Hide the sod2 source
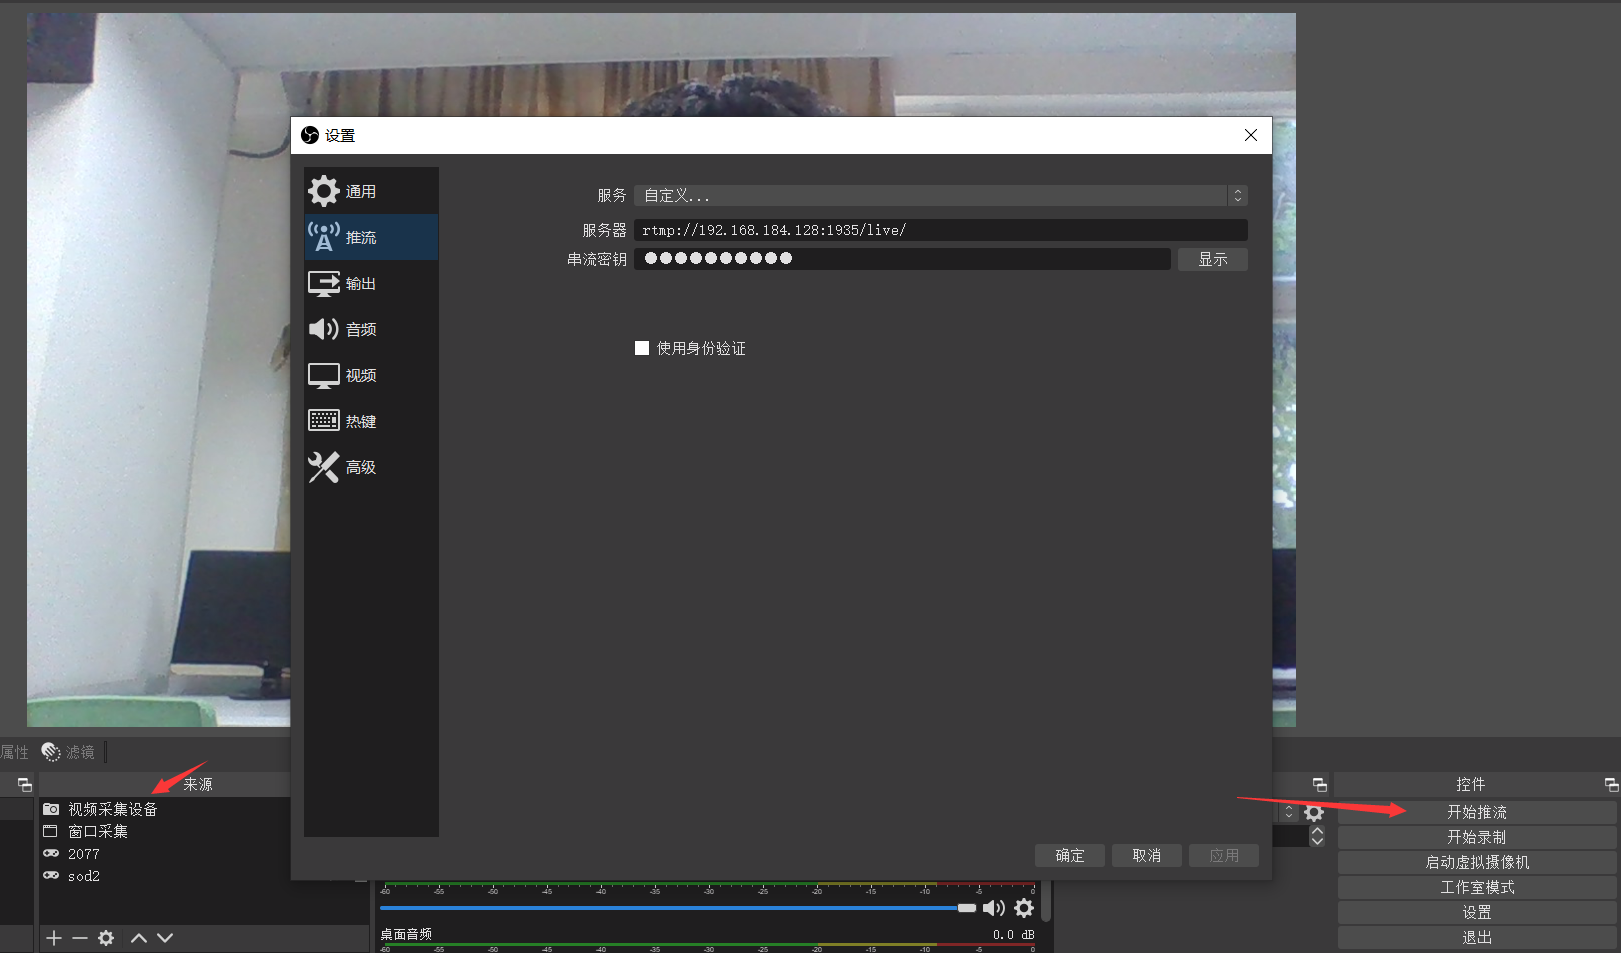Image resolution: width=1621 pixels, height=953 pixels. point(51,875)
